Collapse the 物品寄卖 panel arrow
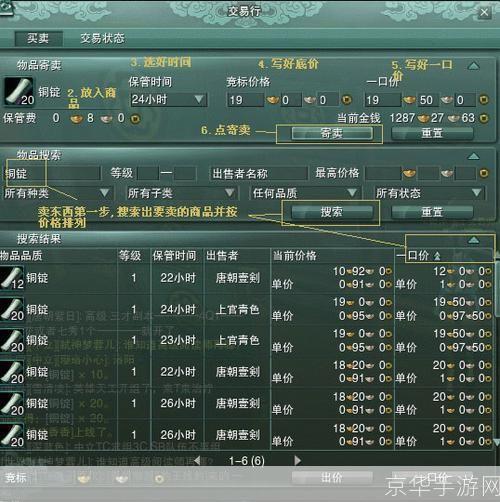Screen dimensions: 500x502 [473, 66]
